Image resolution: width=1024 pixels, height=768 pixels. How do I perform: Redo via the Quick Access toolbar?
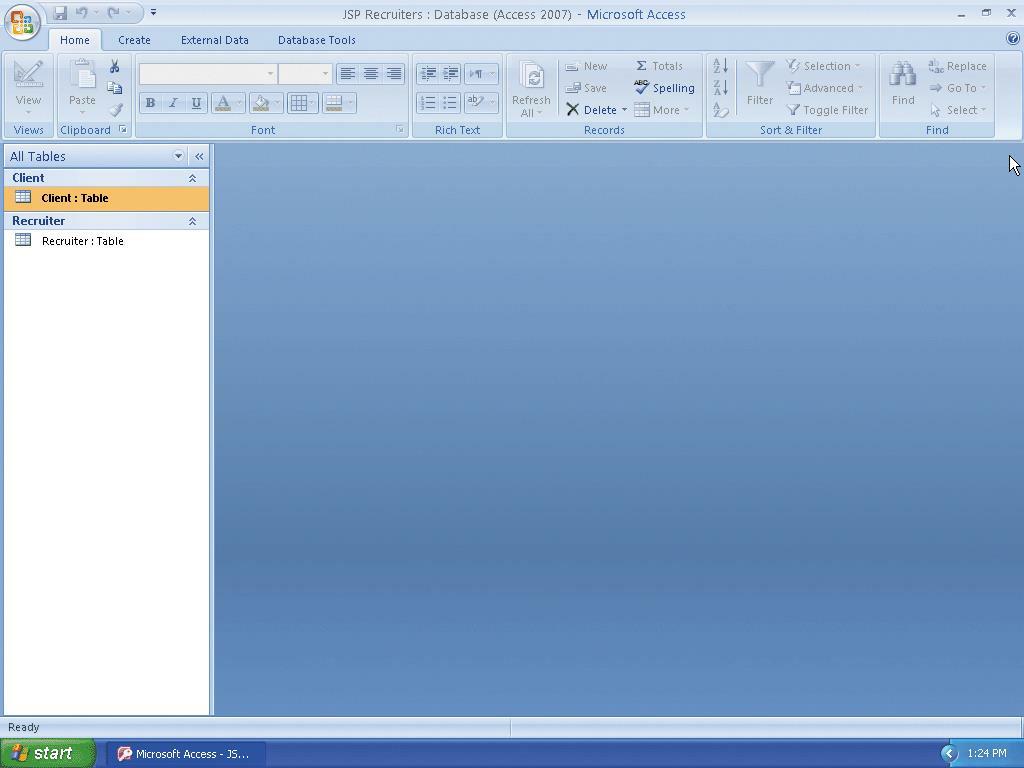point(114,12)
